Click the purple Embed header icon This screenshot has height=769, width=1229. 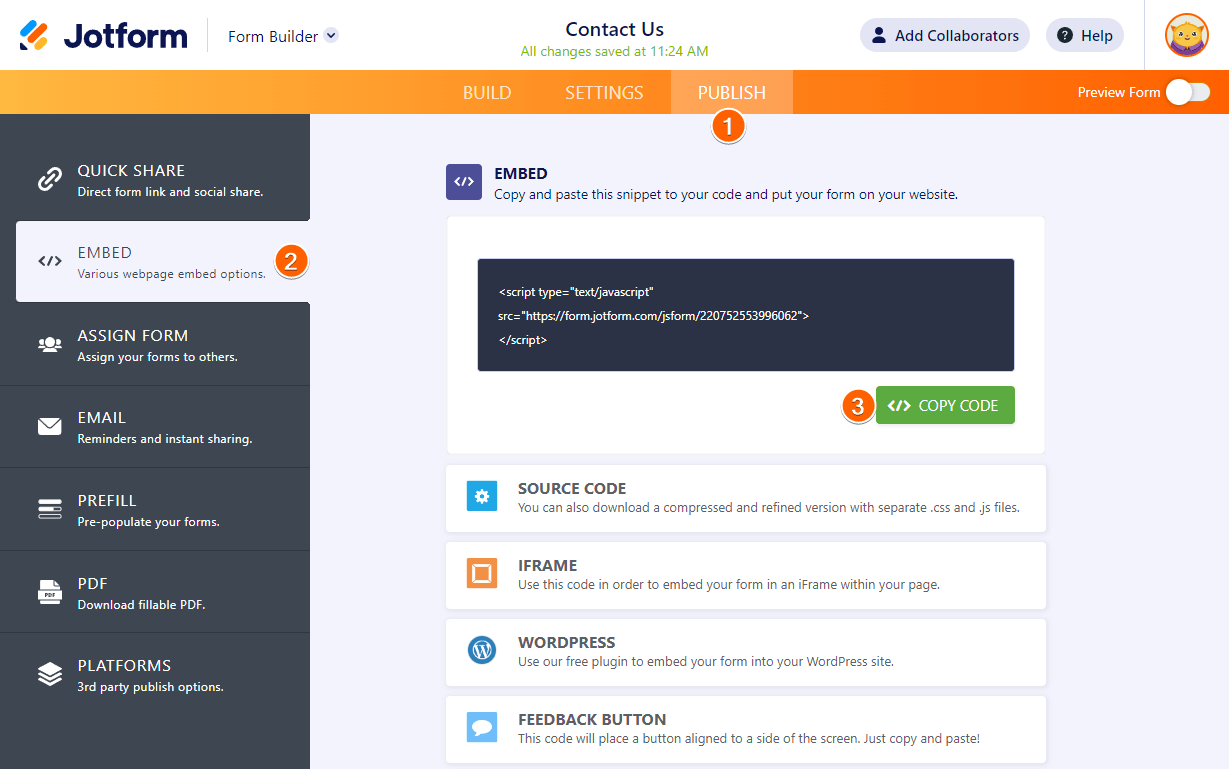point(464,182)
